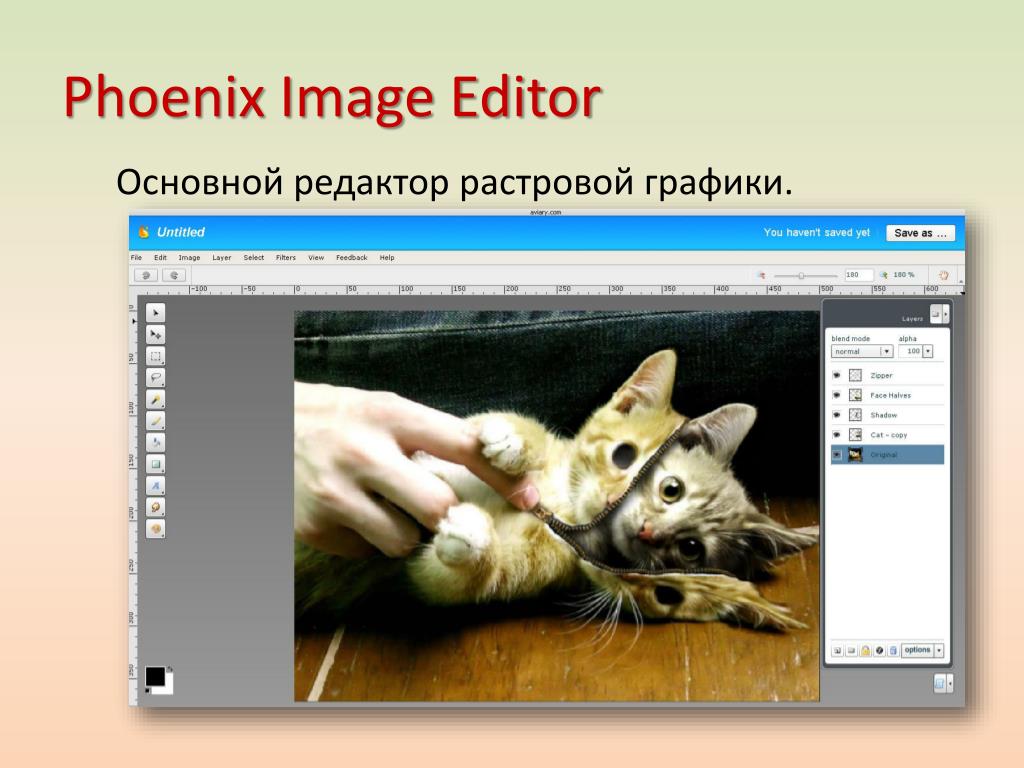Click the Original layer thumbnail

click(855, 455)
